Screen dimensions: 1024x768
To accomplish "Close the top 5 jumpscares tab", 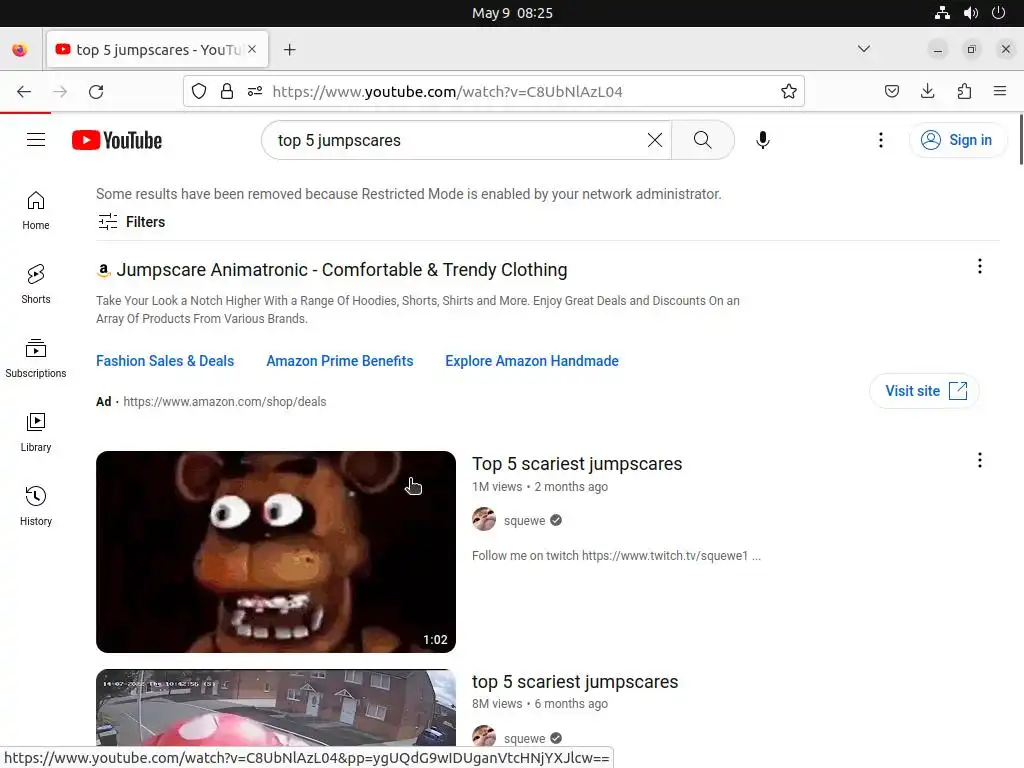I will [252, 50].
